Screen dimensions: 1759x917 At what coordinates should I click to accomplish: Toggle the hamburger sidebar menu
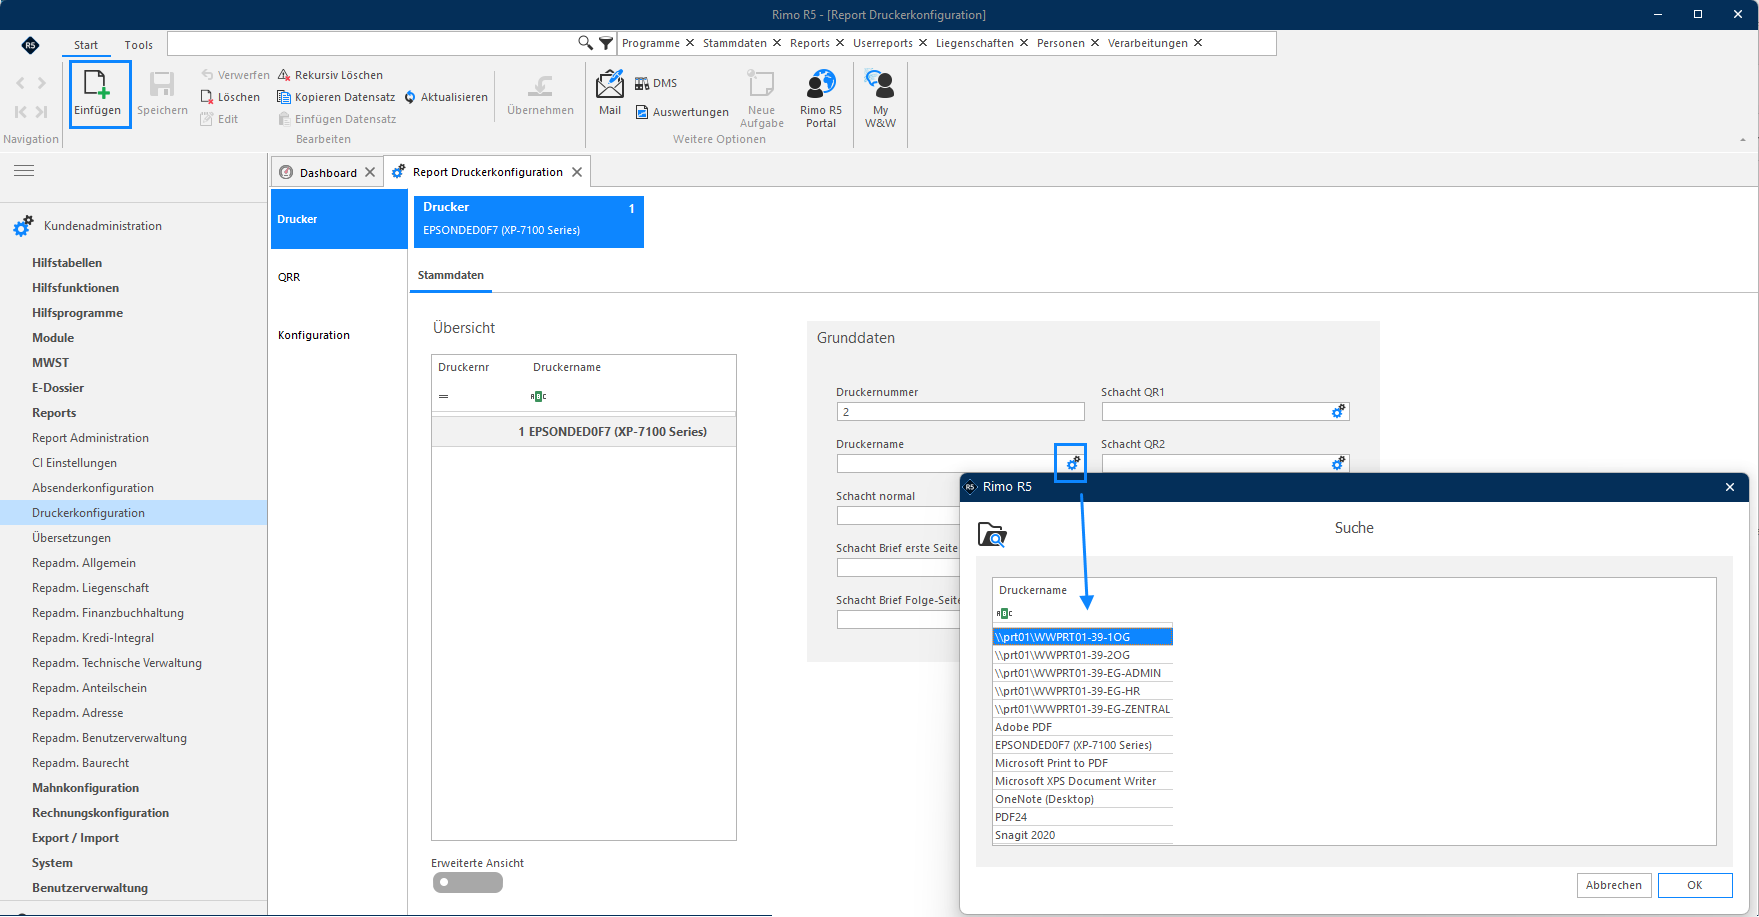click(24, 171)
